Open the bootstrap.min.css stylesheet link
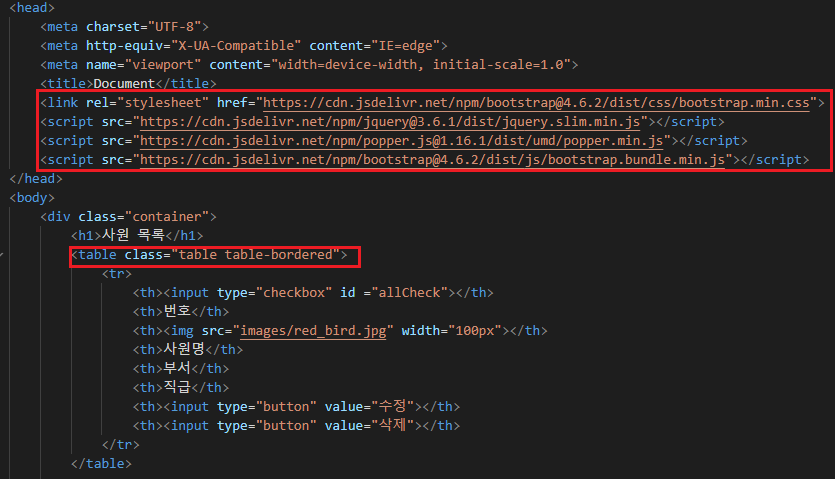Screen dimensions: 835x479 (536, 102)
